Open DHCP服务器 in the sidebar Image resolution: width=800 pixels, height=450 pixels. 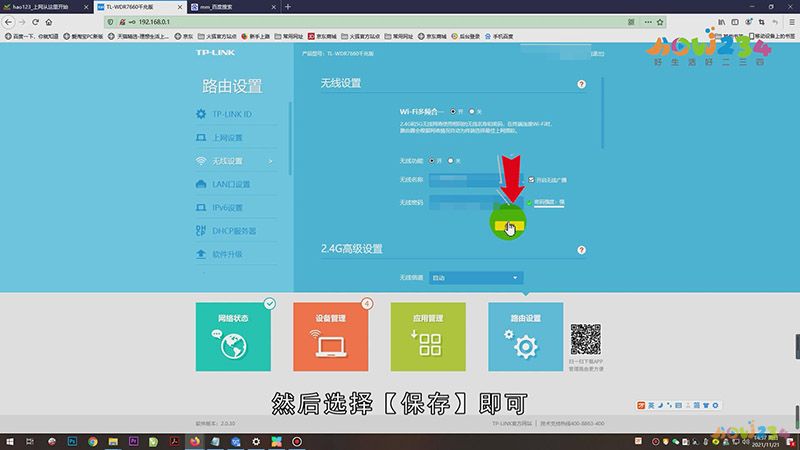pos(236,231)
